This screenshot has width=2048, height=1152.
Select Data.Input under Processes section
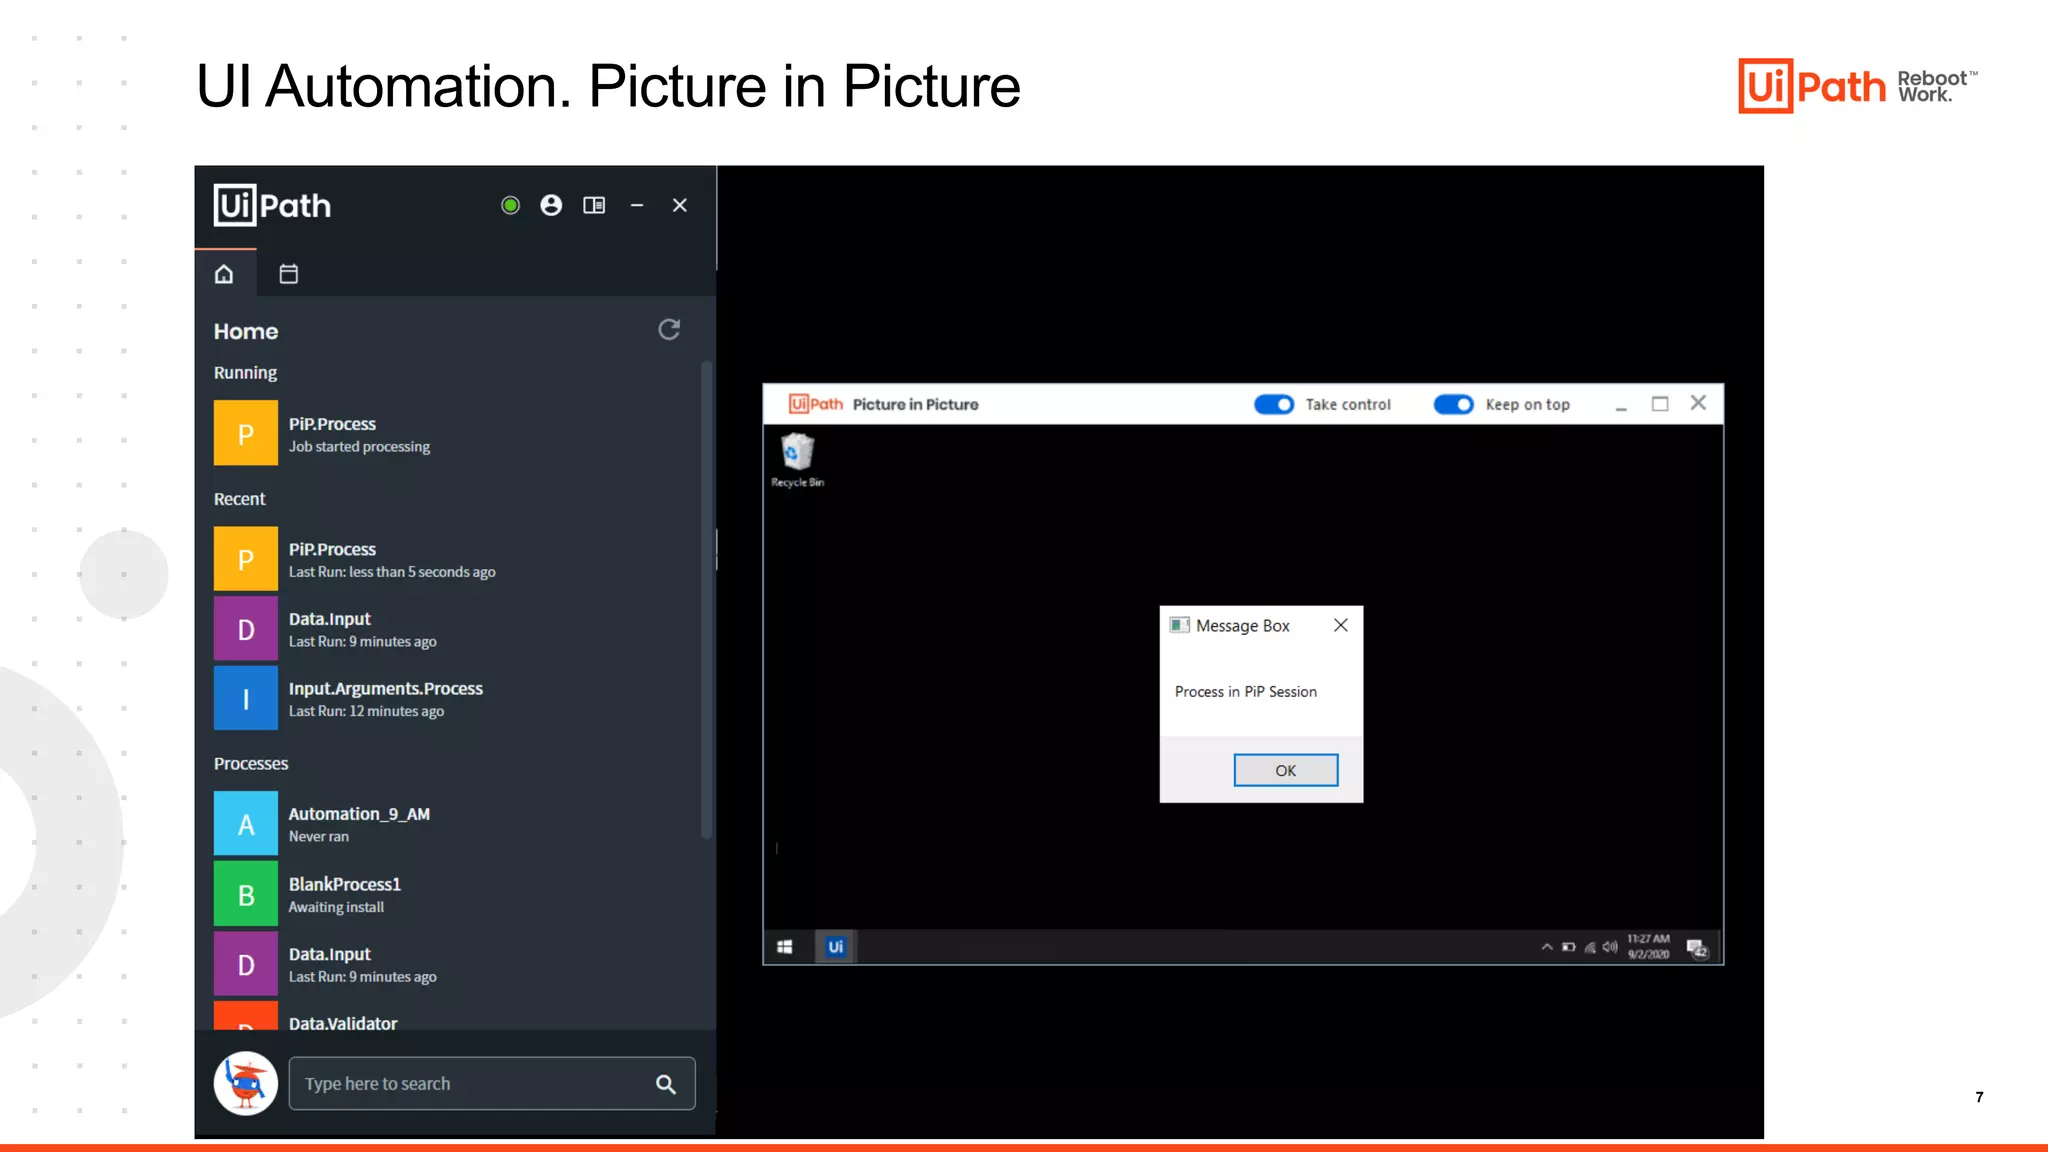click(x=455, y=965)
